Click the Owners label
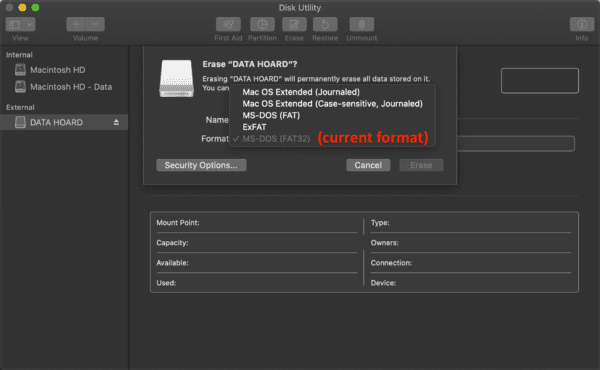Viewport: 600px width, 370px height. click(385, 243)
